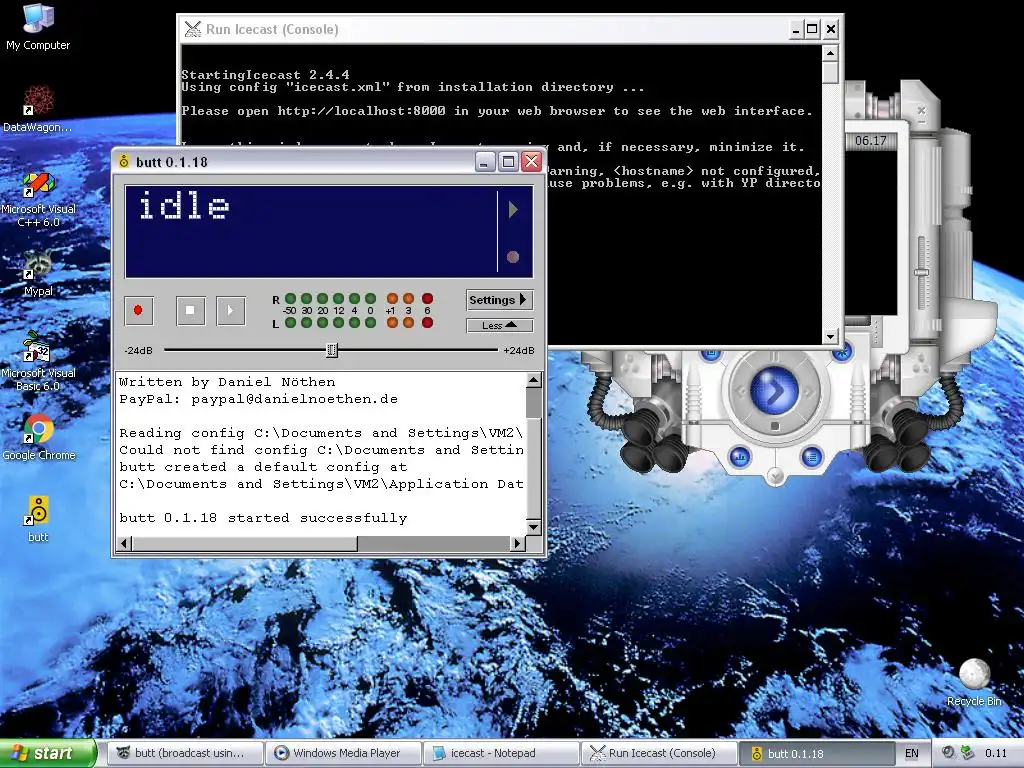Maximize the butt 0.1.18 window
The image size is (1024, 768).
click(508, 161)
